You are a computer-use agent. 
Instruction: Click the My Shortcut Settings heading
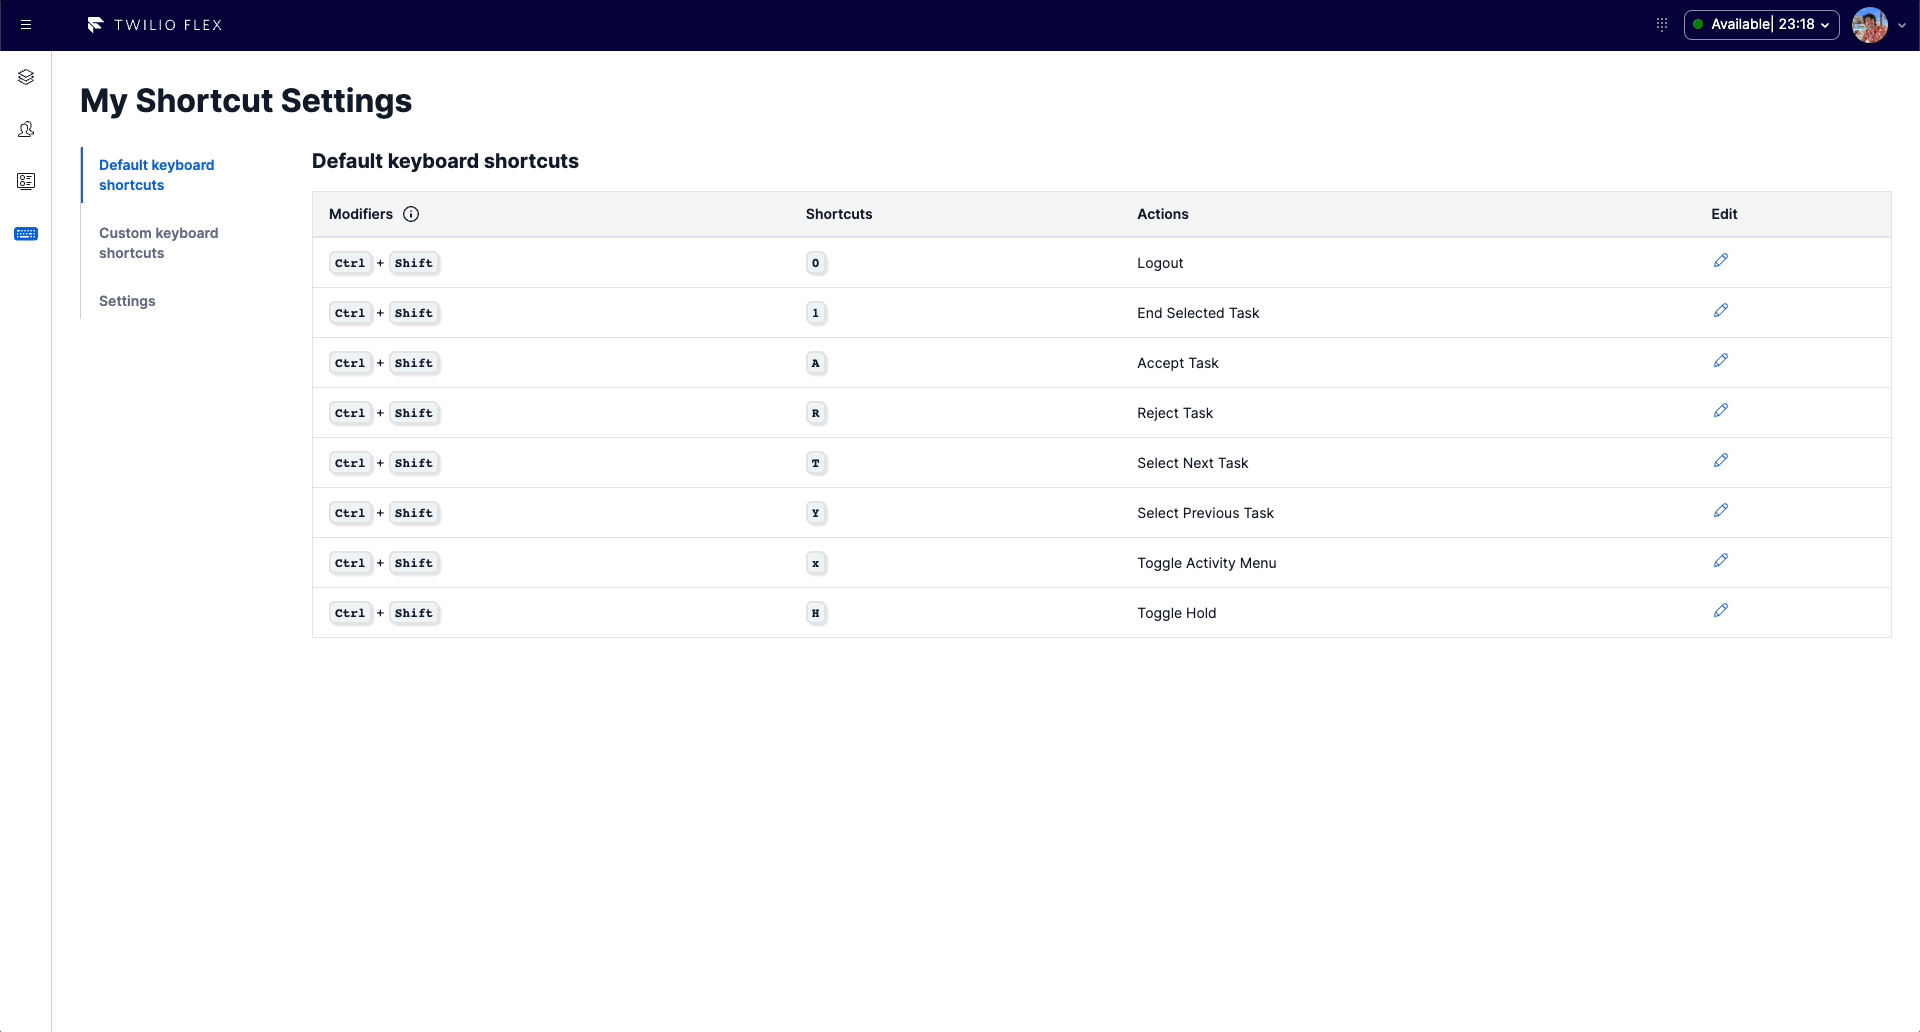246,101
